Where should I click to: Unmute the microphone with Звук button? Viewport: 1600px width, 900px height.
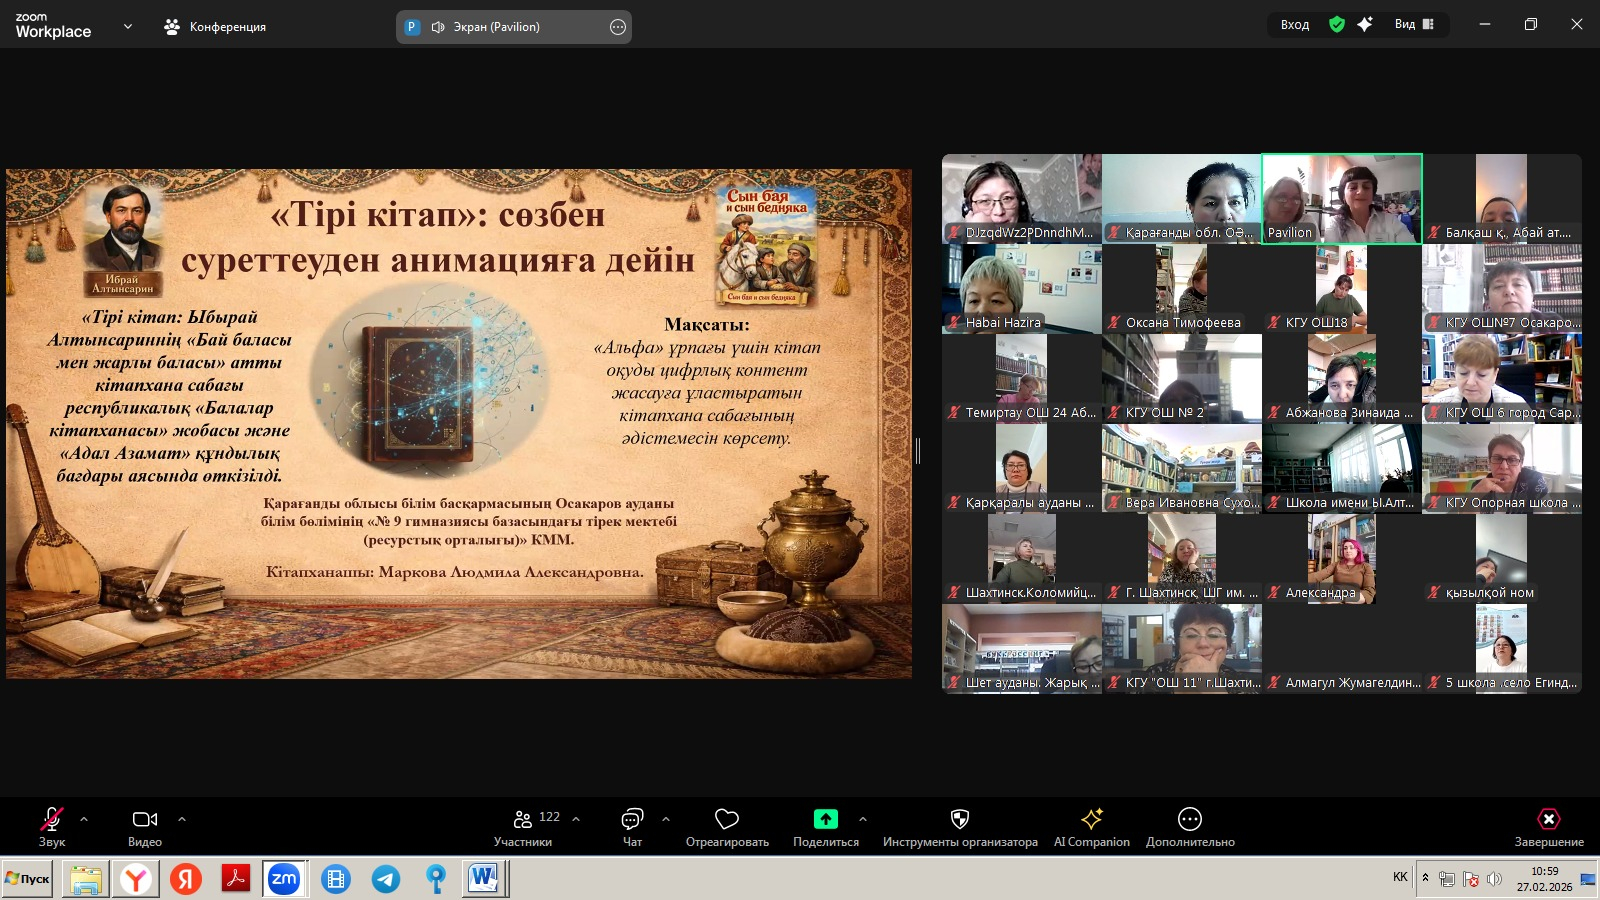click(x=51, y=820)
